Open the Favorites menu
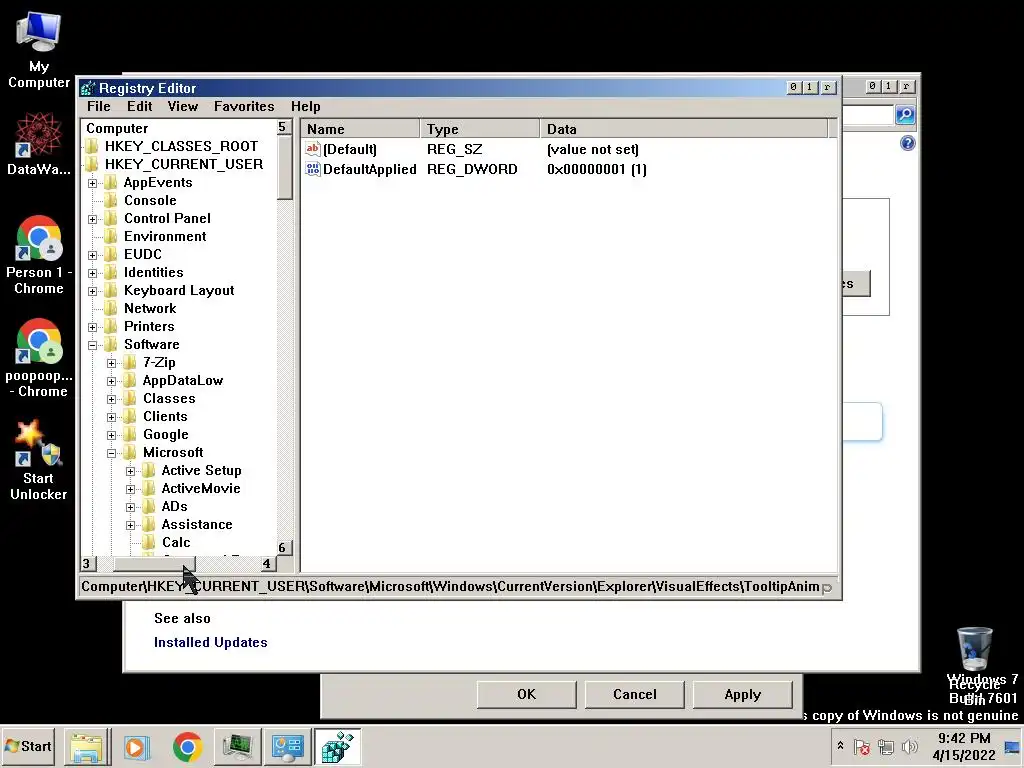The width and height of the screenshot is (1024, 768). pyautogui.click(x=244, y=106)
